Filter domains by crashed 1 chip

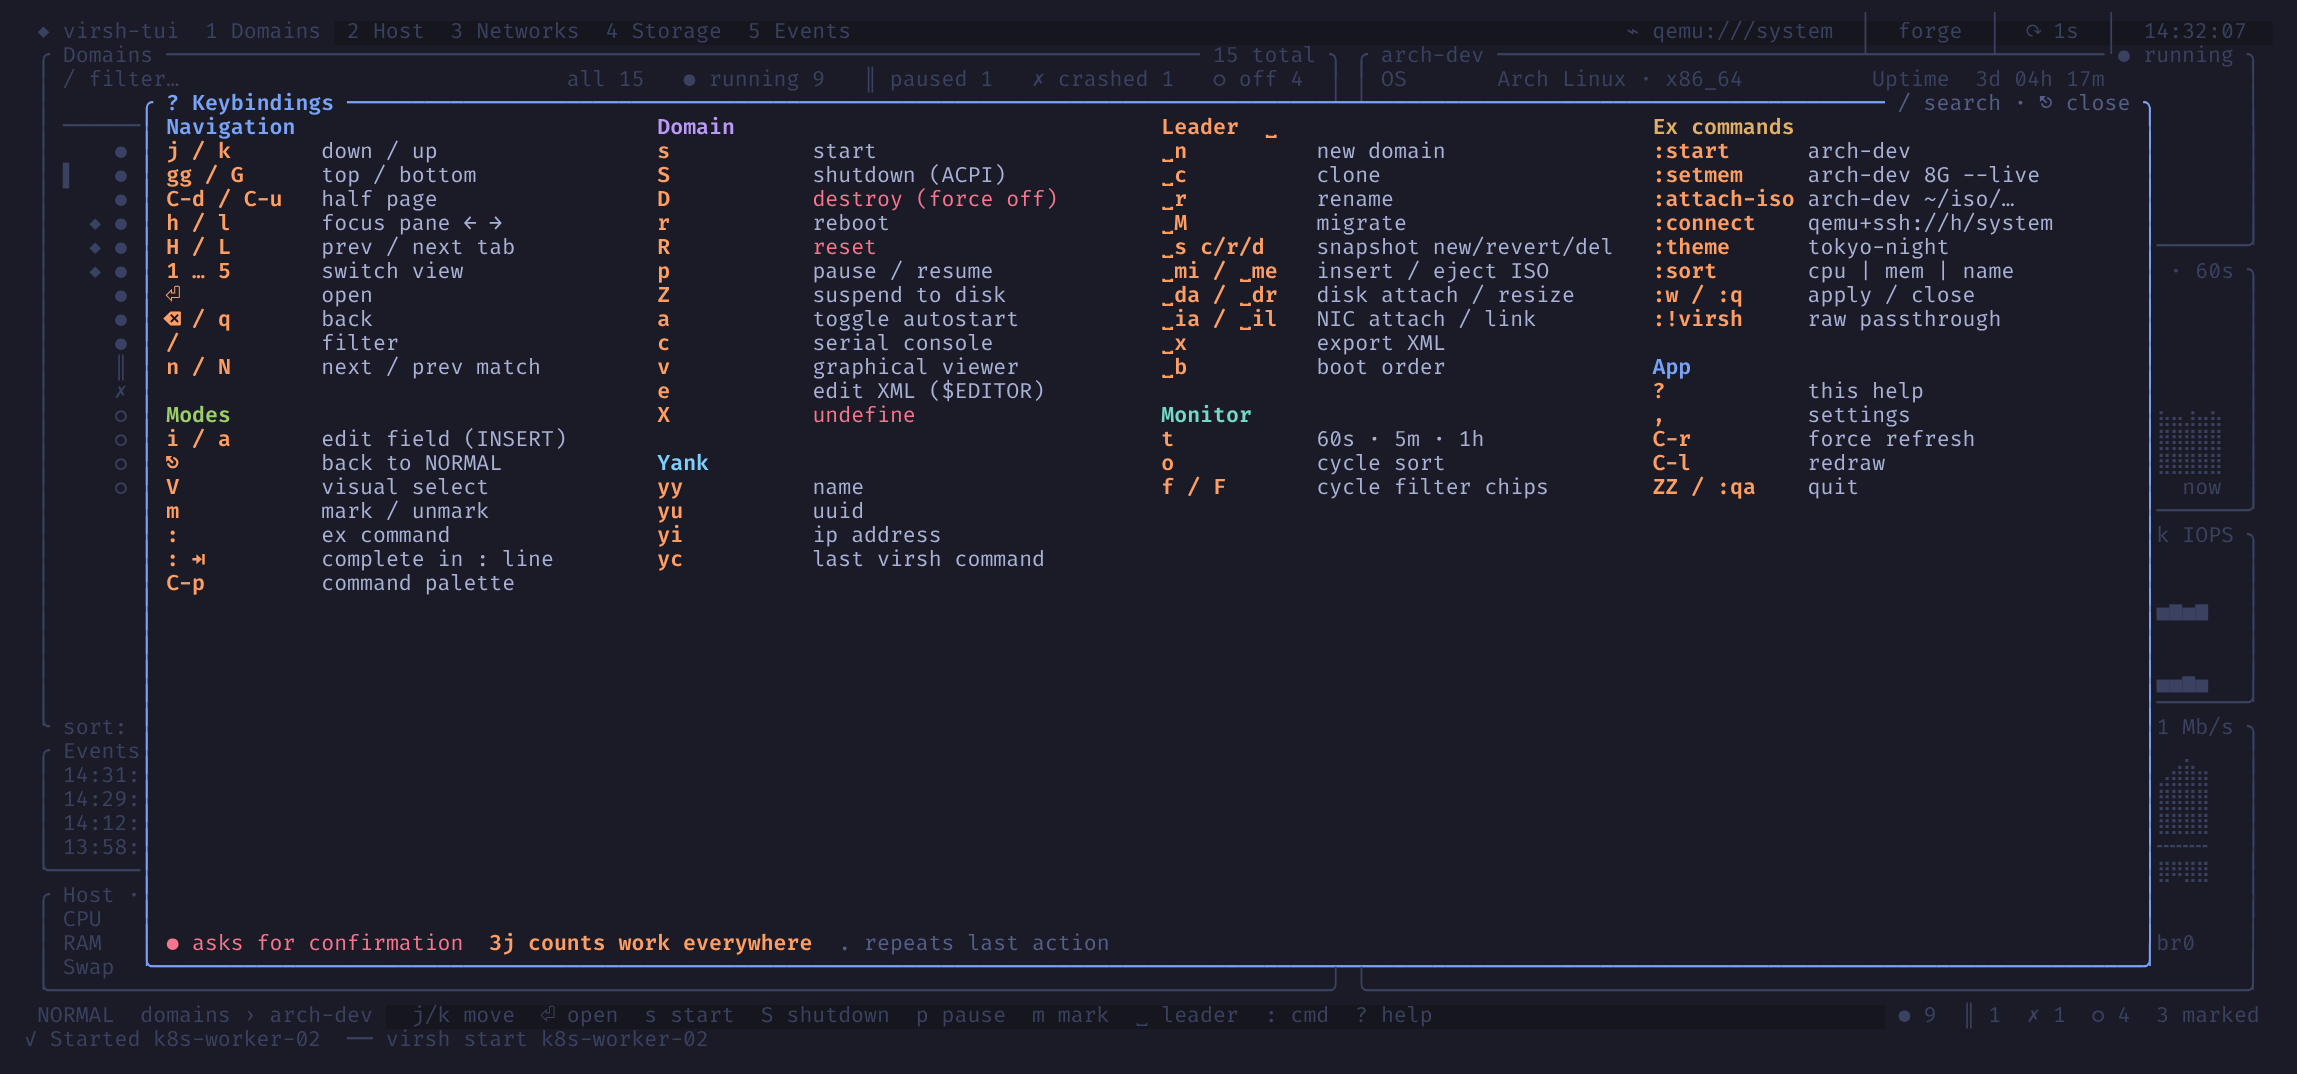coord(1103,79)
